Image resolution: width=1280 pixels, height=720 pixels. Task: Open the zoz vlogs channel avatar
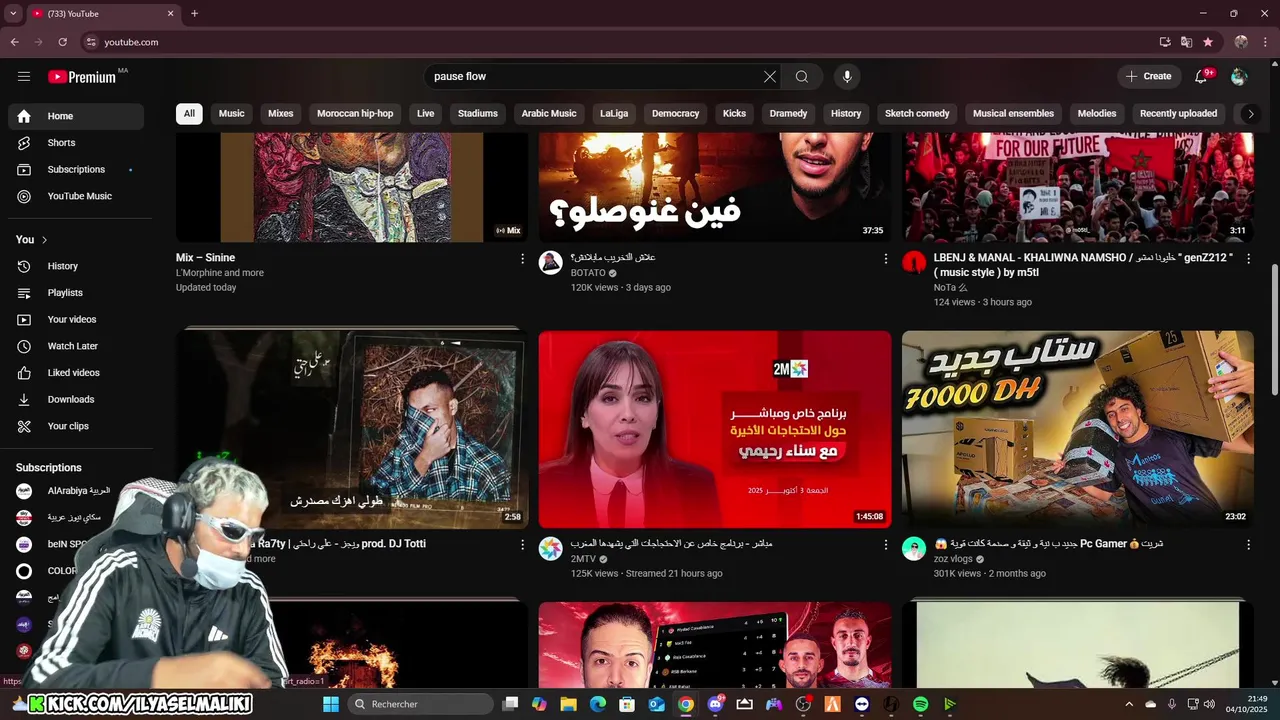pyautogui.click(x=914, y=548)
